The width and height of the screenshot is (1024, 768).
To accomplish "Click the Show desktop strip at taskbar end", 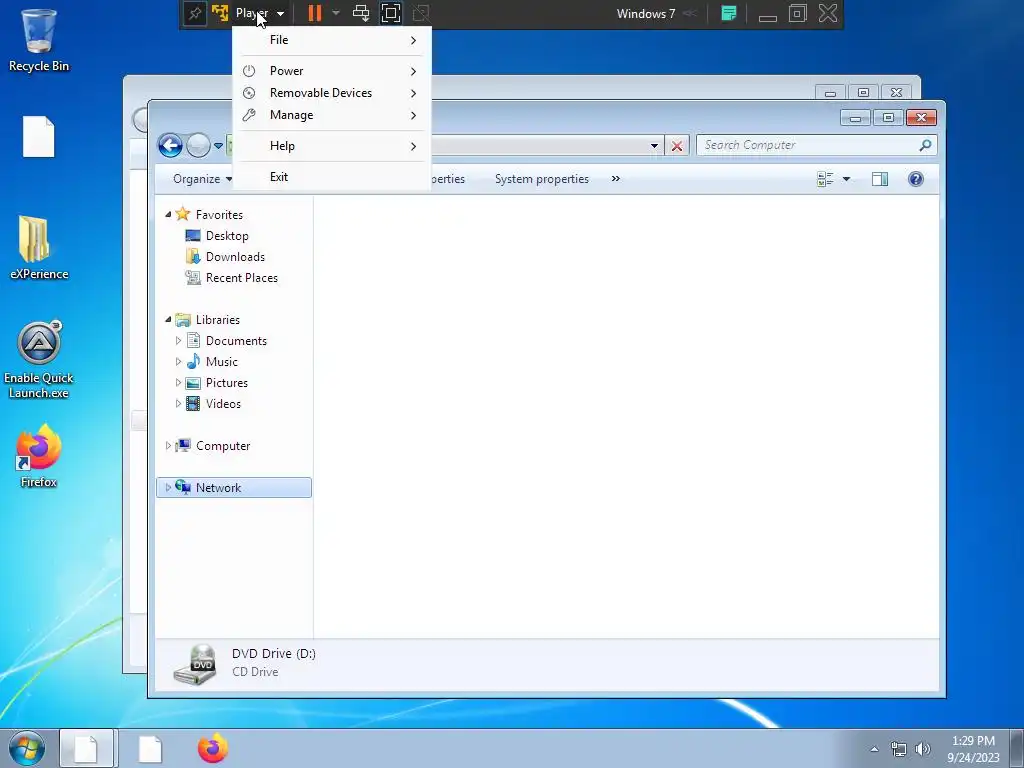I will pos(1017,748).
